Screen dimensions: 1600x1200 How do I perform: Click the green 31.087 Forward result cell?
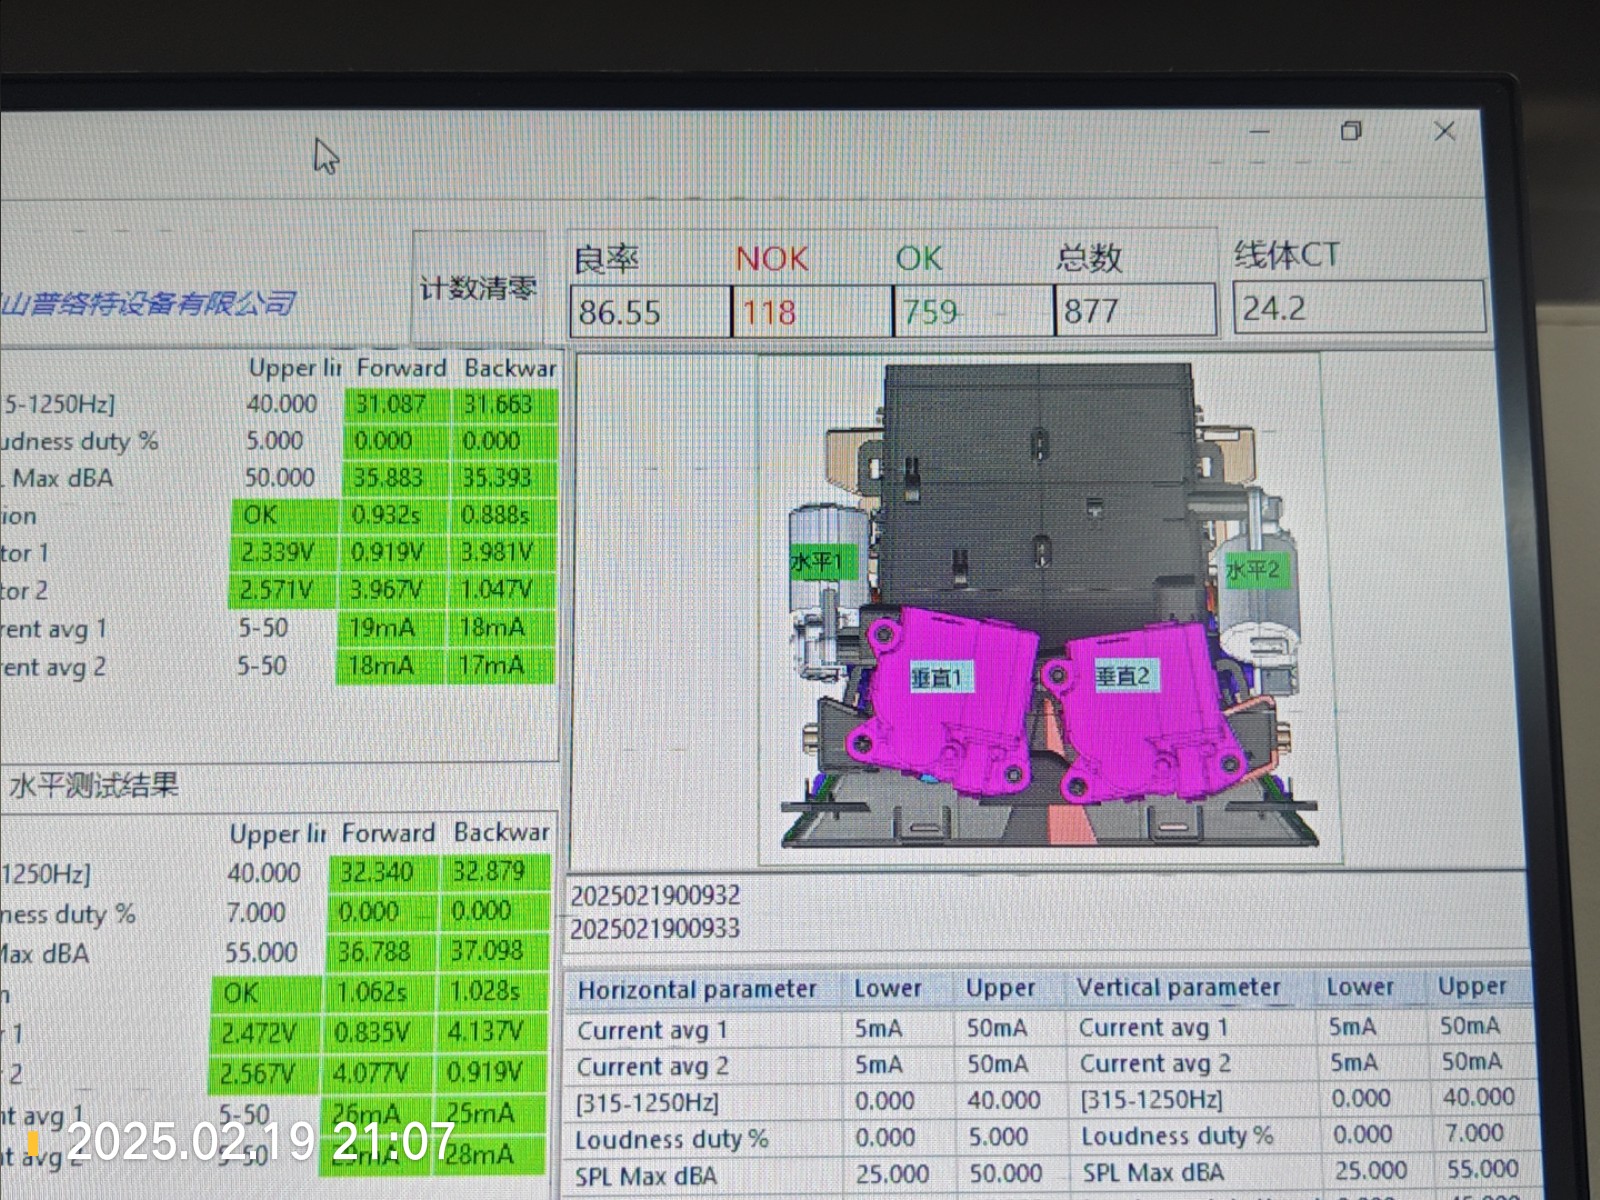point(390,404)
